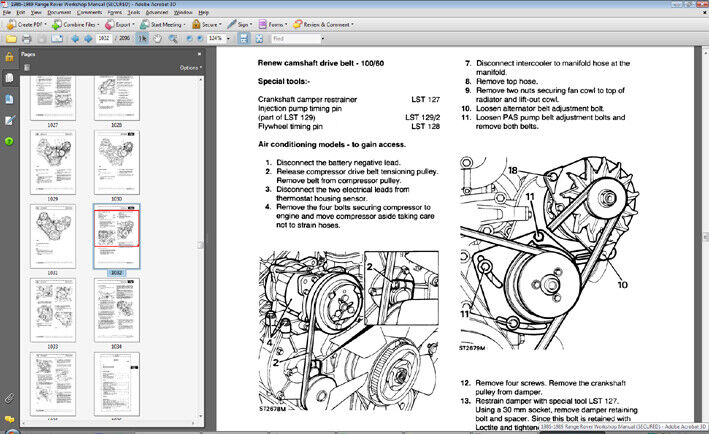This screenshot has width=709, height=434.
Task: Open the Options dropdown in Pages panel
Action: click(x=190, y=68)
